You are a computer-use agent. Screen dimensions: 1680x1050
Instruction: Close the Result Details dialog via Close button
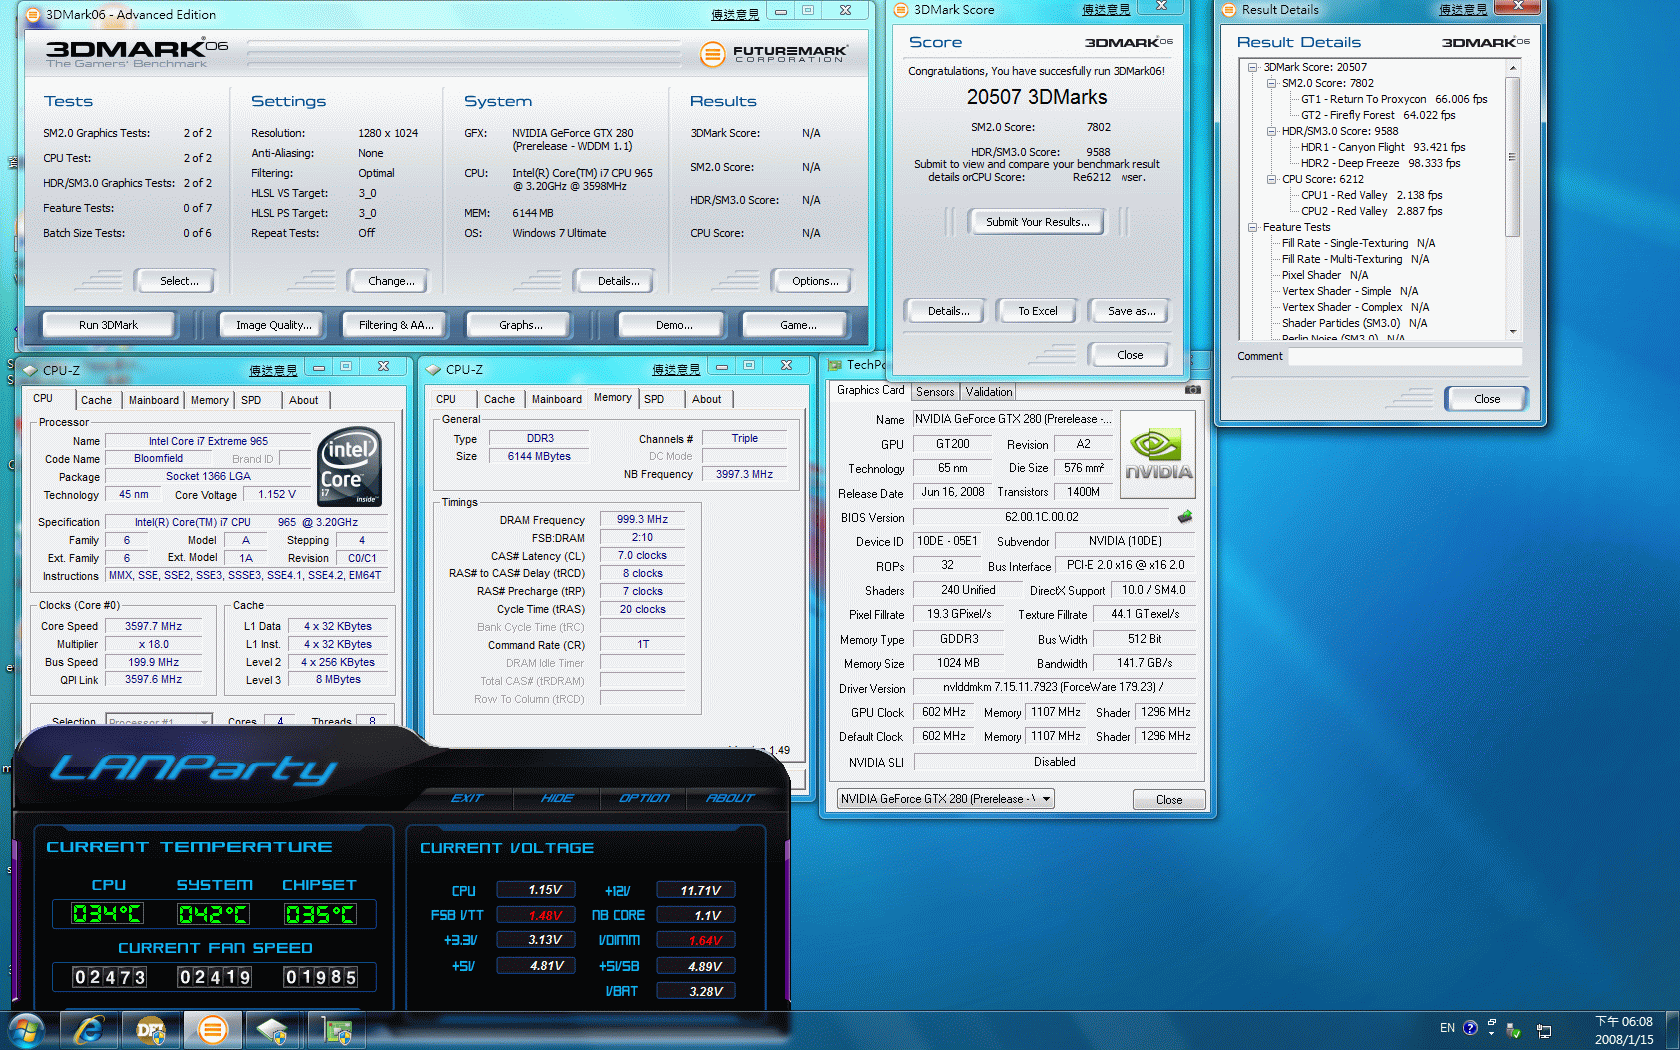1486,399
